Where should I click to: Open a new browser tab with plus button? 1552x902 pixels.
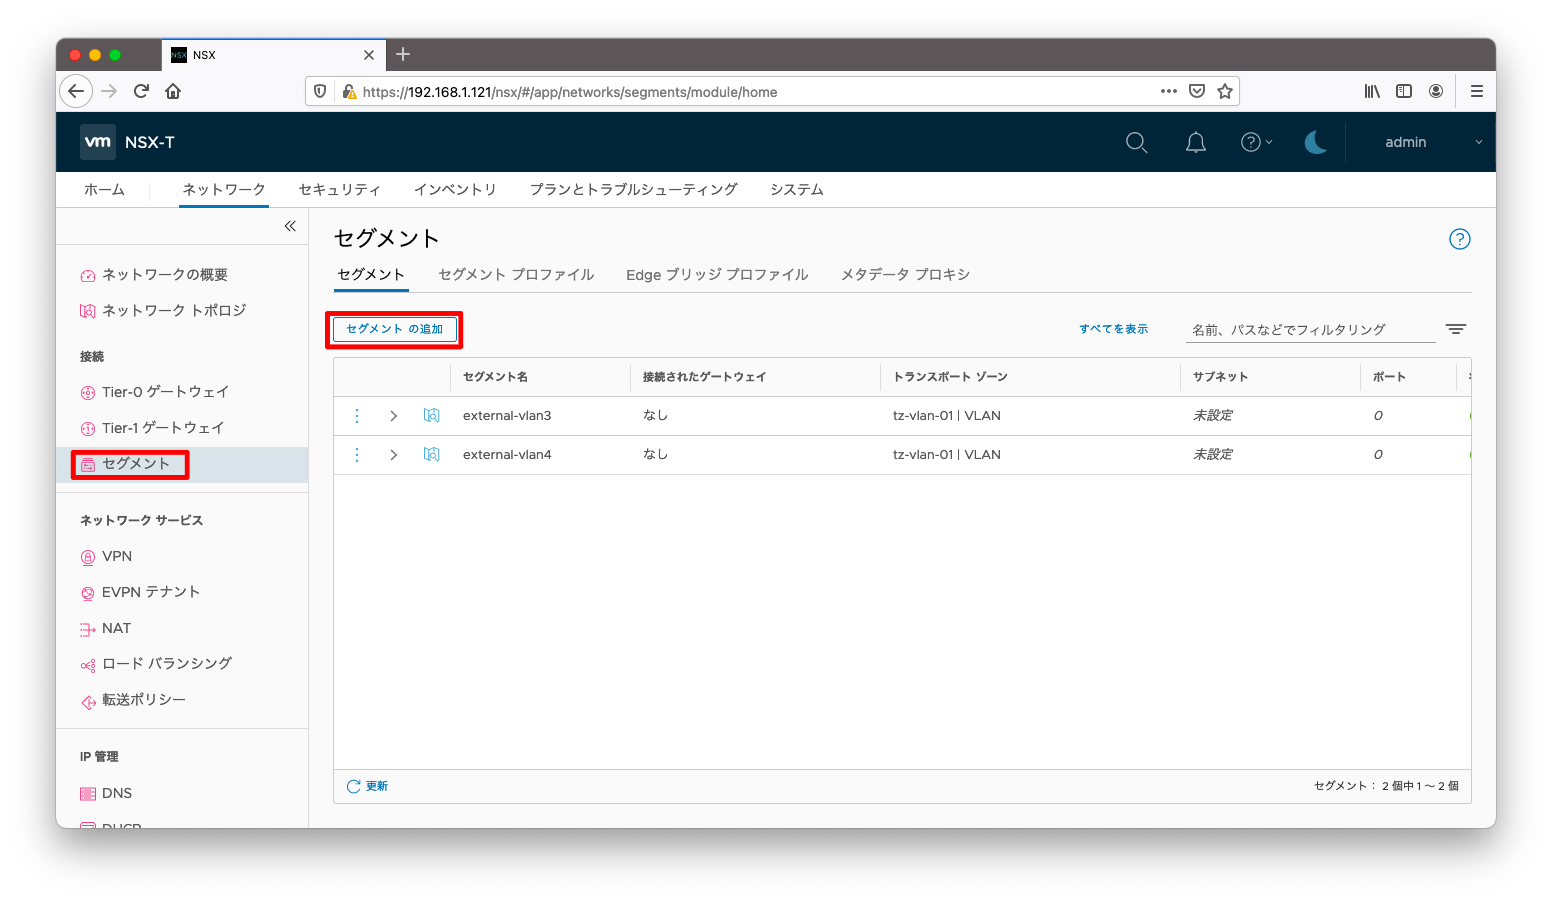[x=403, y=54]
